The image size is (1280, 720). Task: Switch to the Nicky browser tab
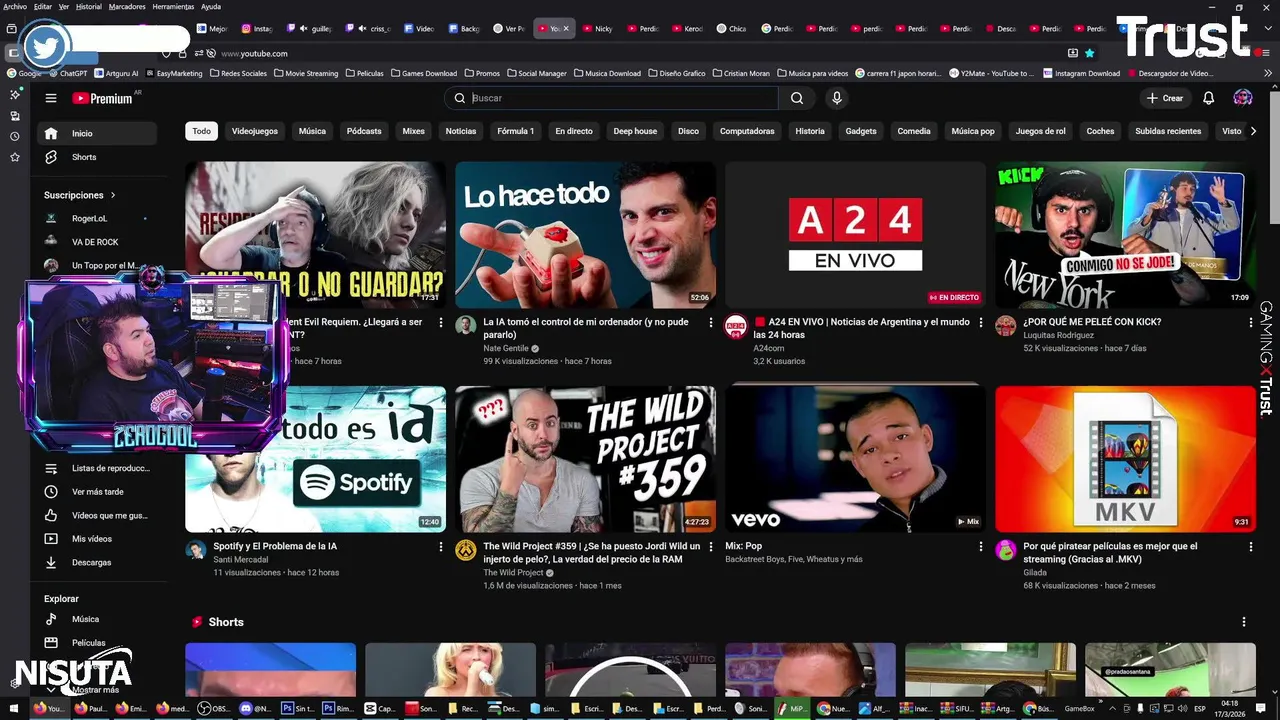pyautogui.click(x=600, y=29)
